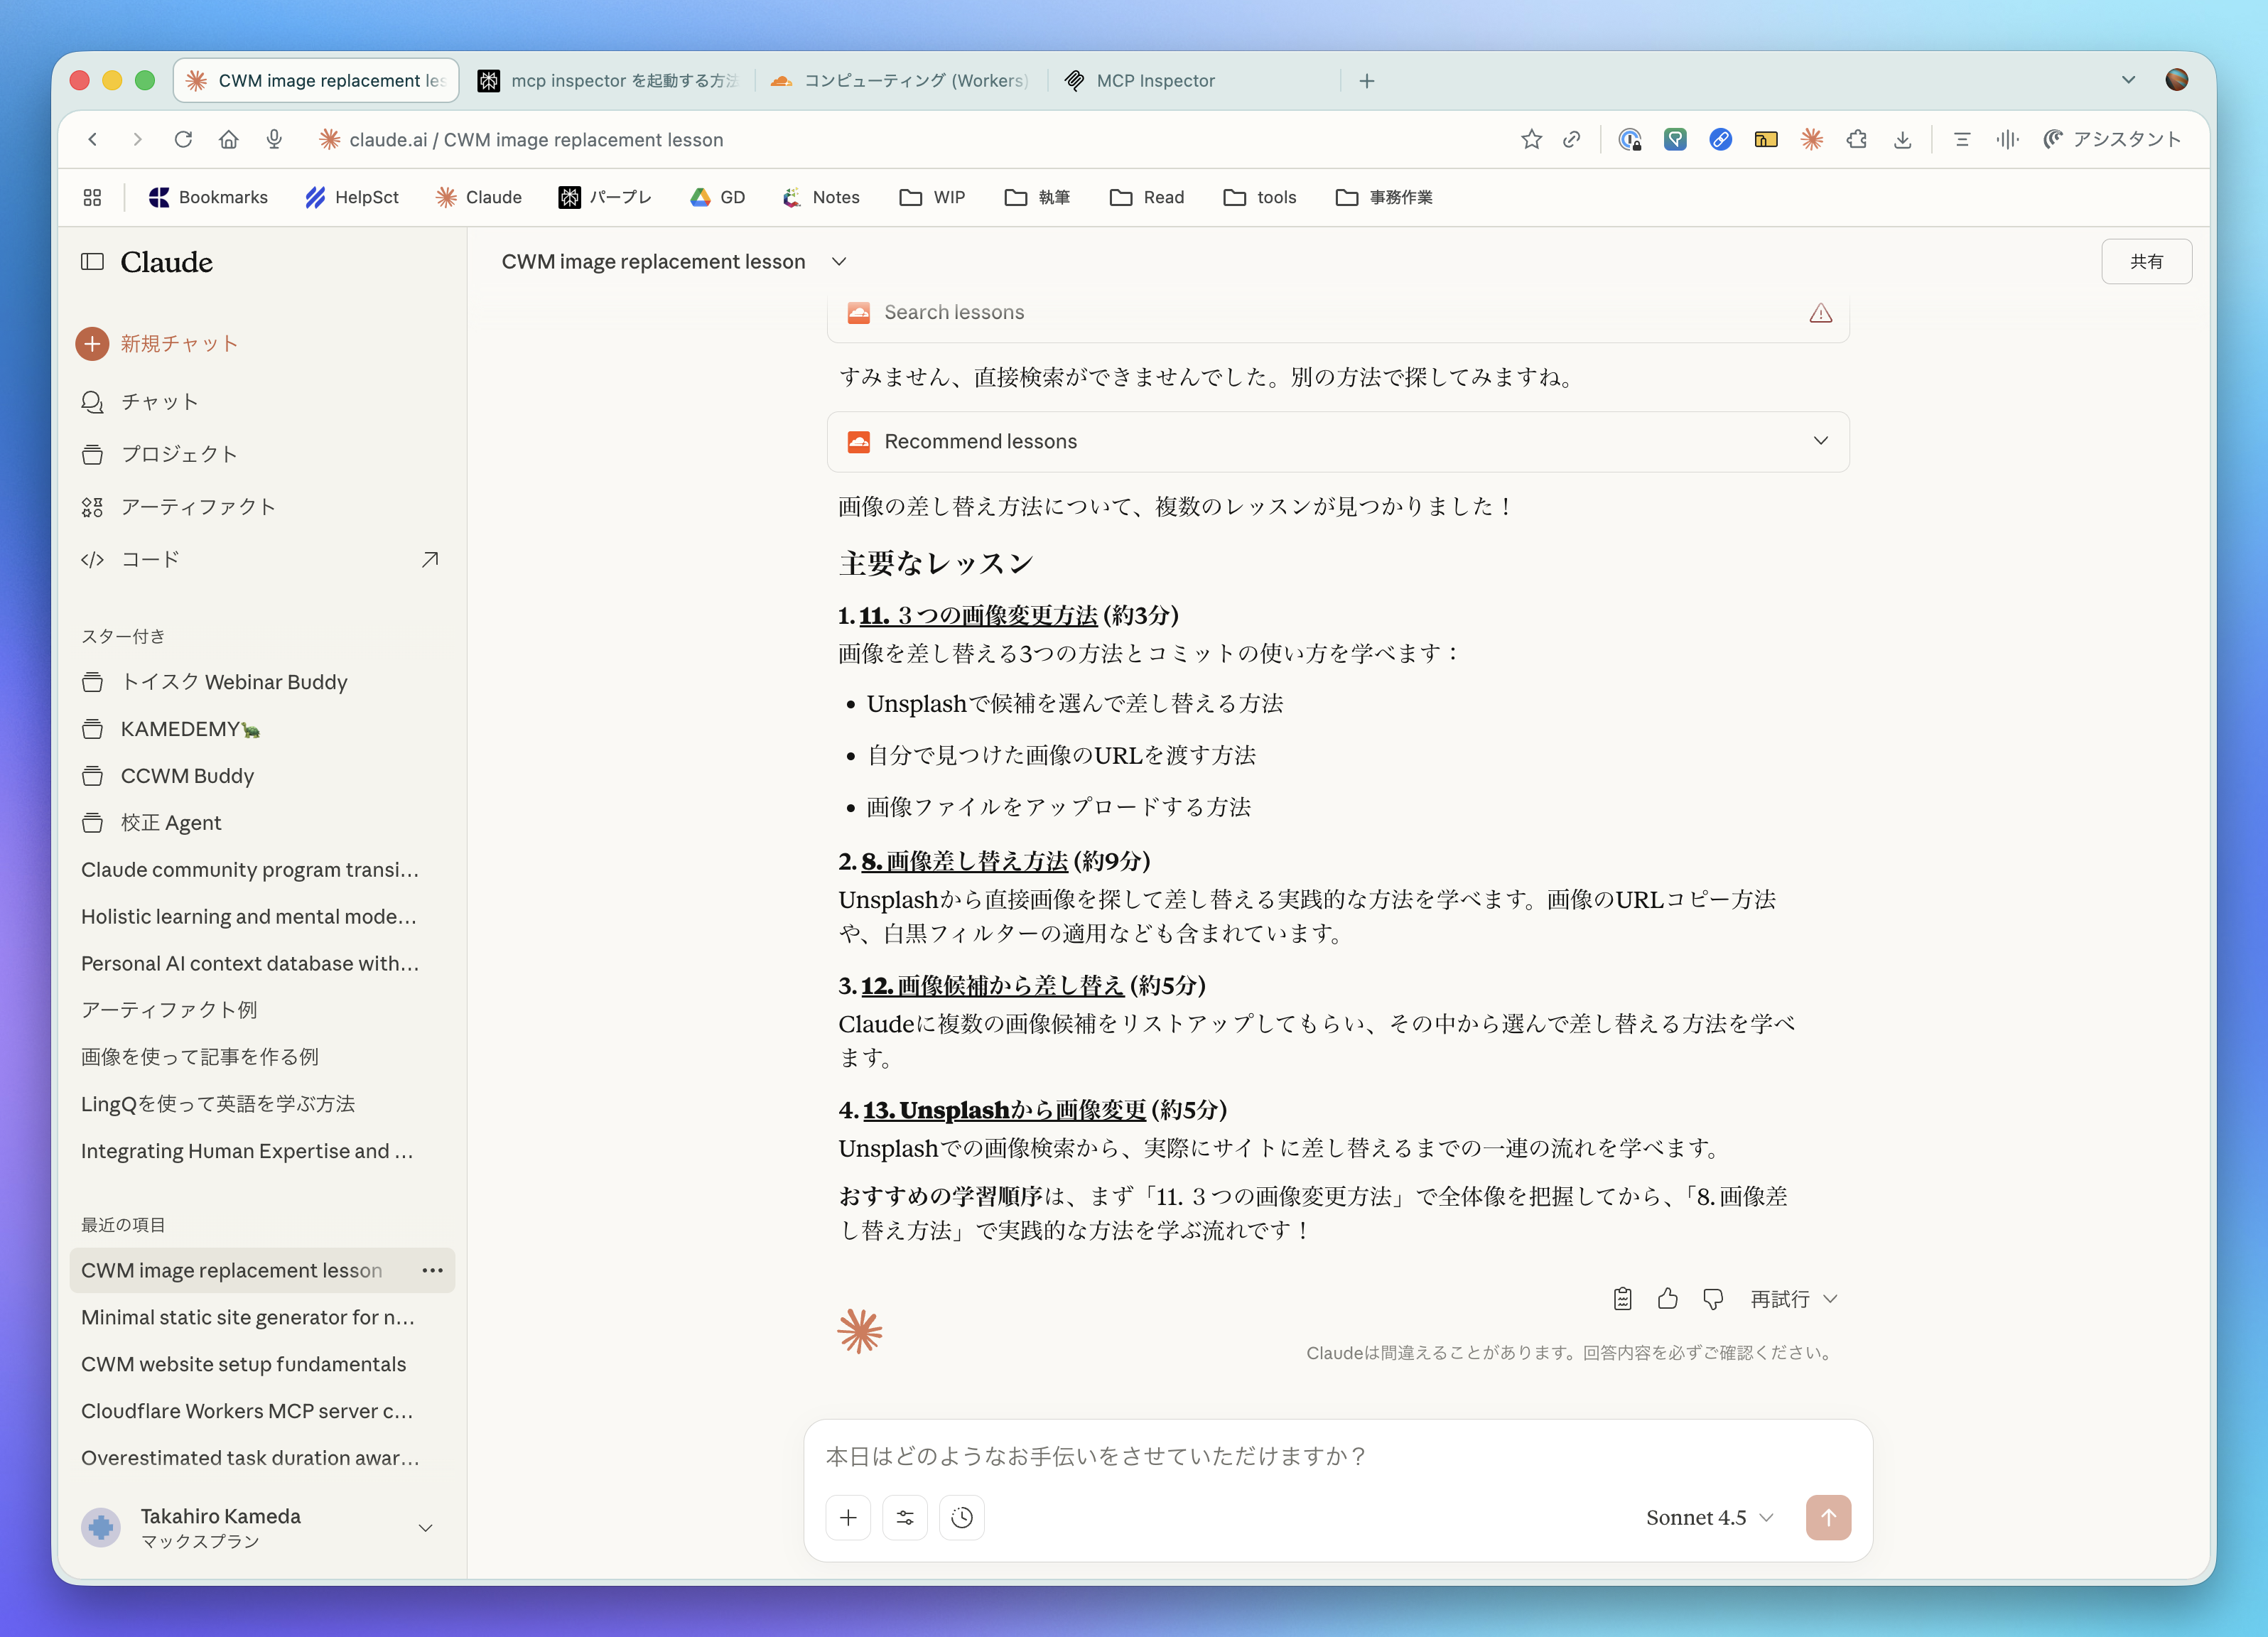
Task: Click the thumbs up feedback icon
Action: (x=1667, y=1298)
